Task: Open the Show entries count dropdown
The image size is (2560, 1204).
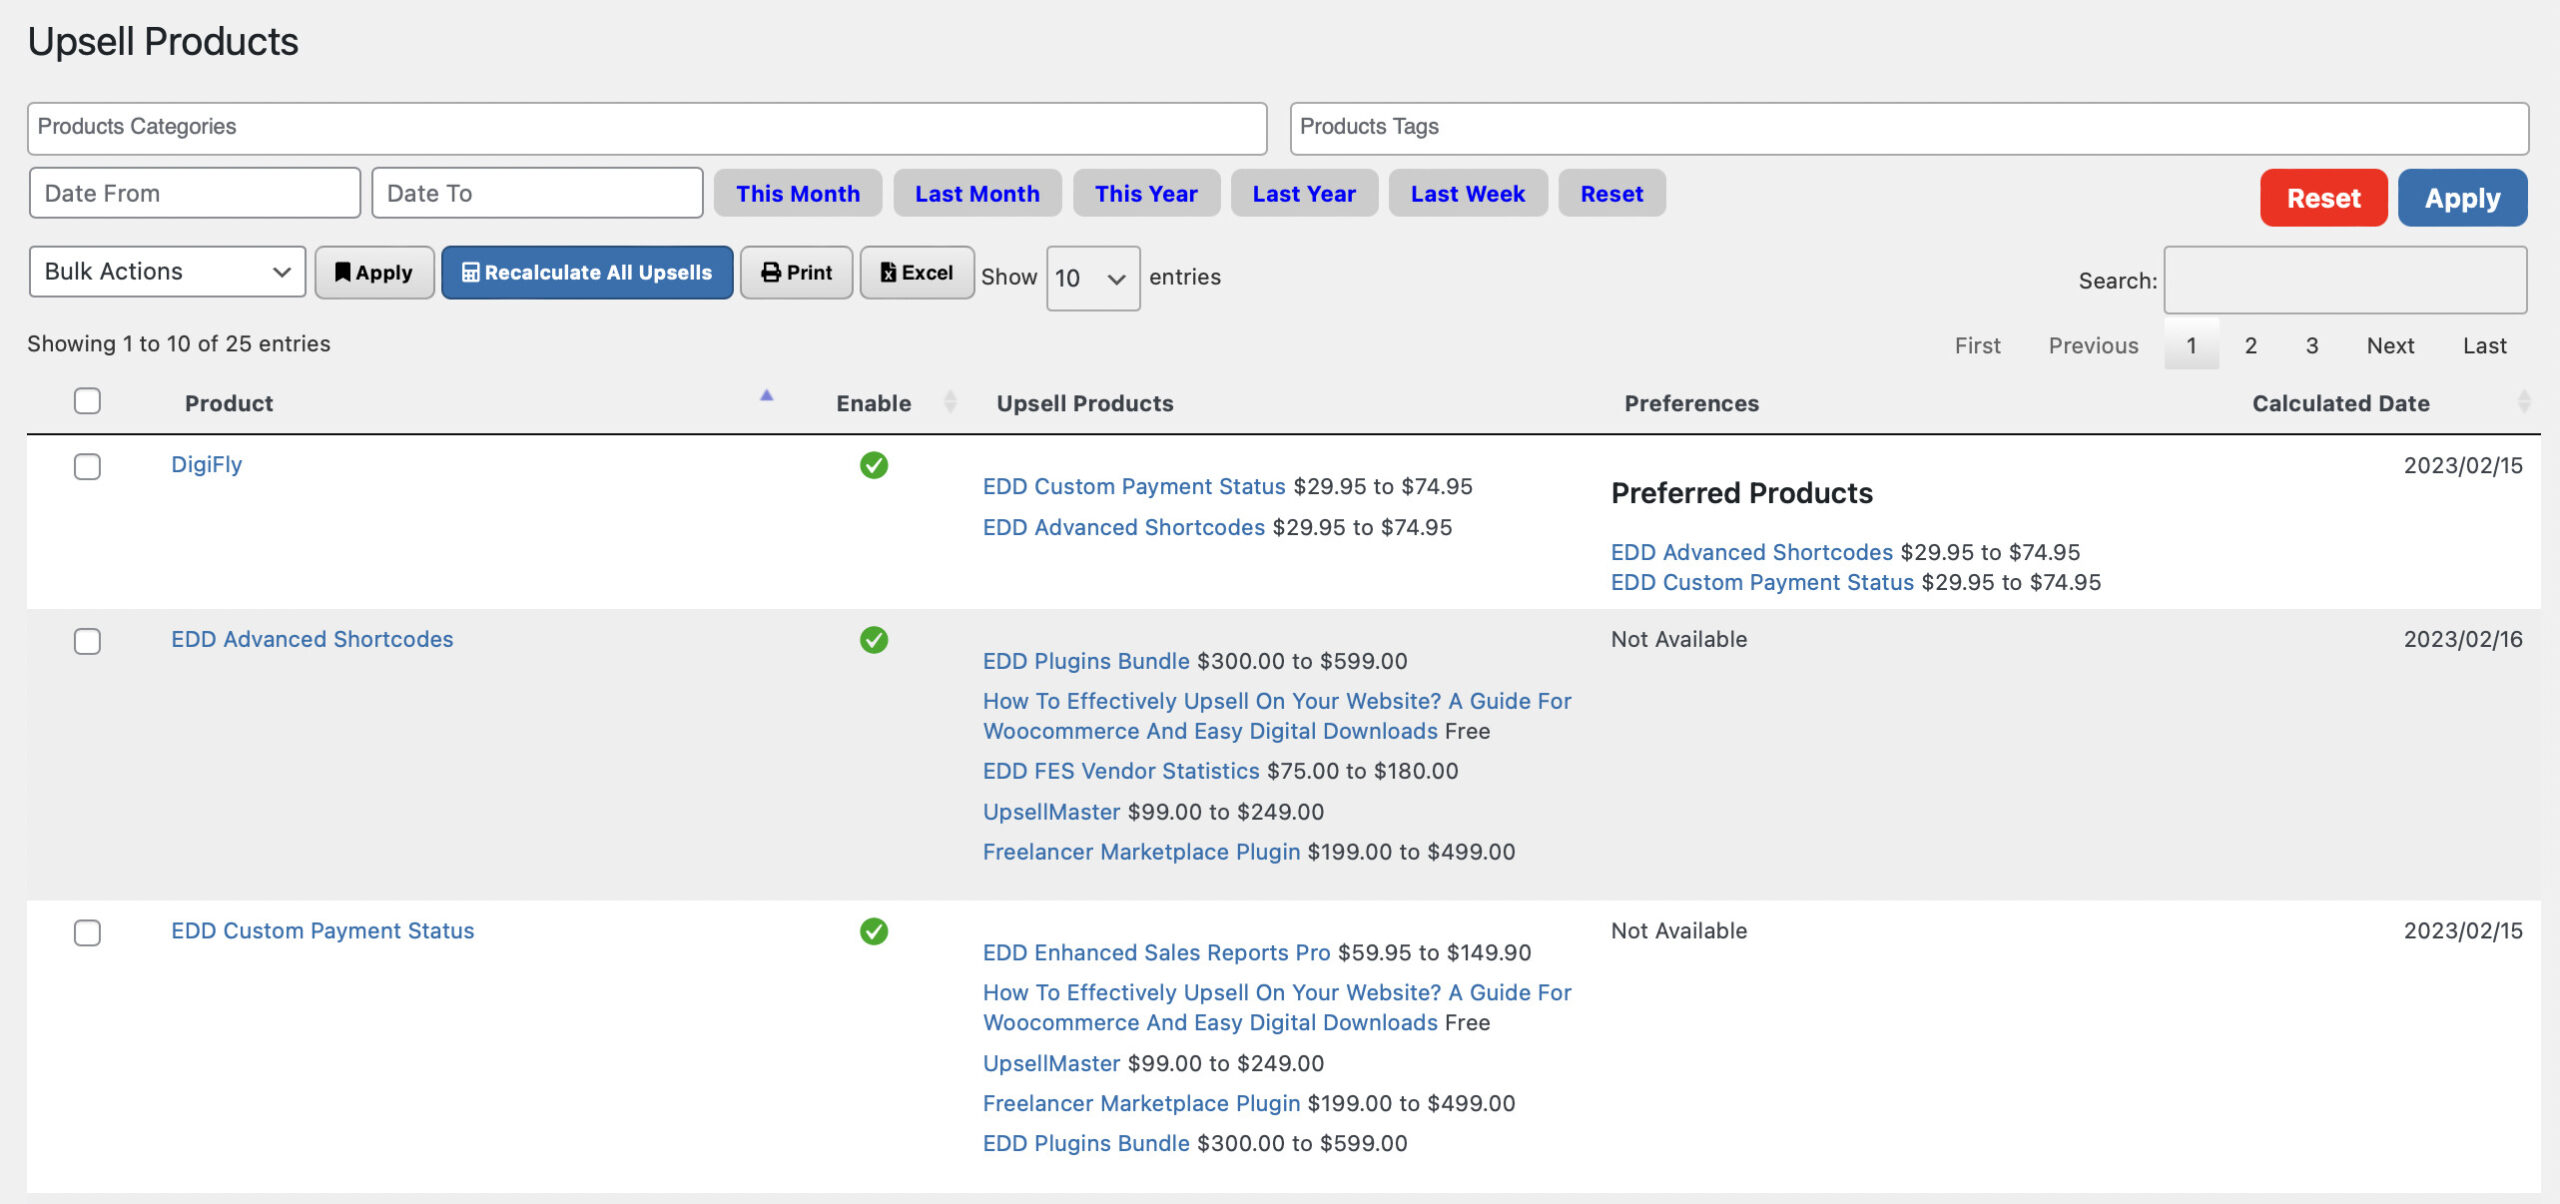Action: point(1092,278)
